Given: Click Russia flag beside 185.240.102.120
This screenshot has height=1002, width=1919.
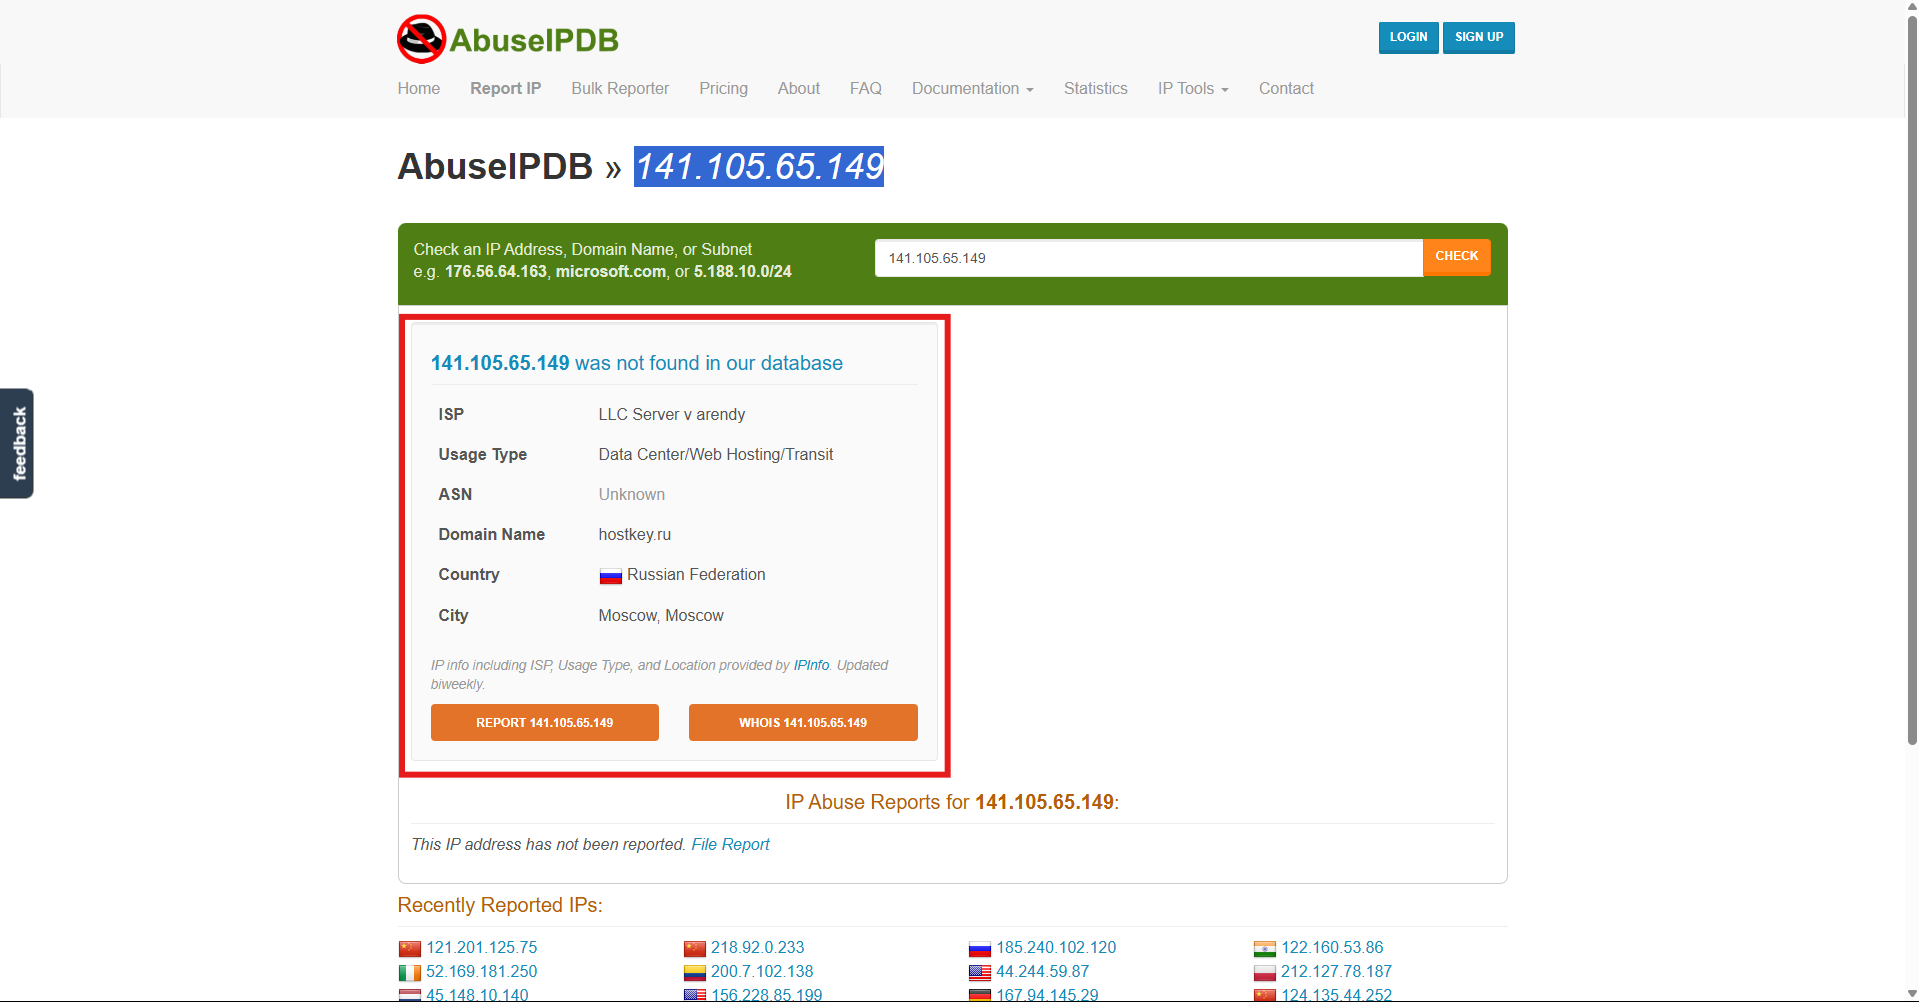Looking at the screenshot, I should click(980, 948).
